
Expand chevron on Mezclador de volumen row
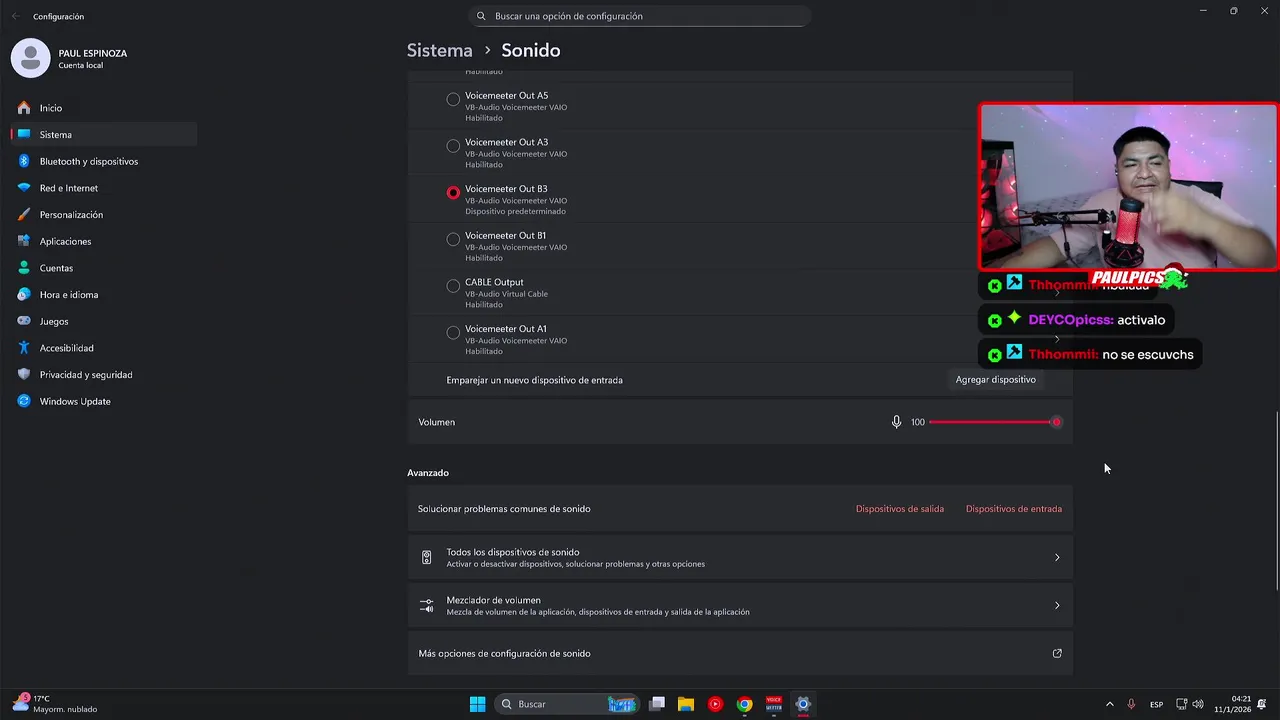point(1057,605)
